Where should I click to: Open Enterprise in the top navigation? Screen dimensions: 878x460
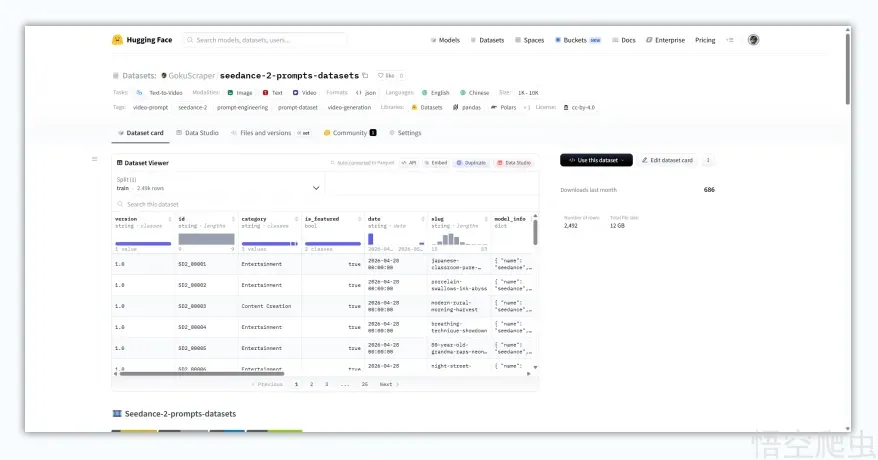click(x=665, y=40)
